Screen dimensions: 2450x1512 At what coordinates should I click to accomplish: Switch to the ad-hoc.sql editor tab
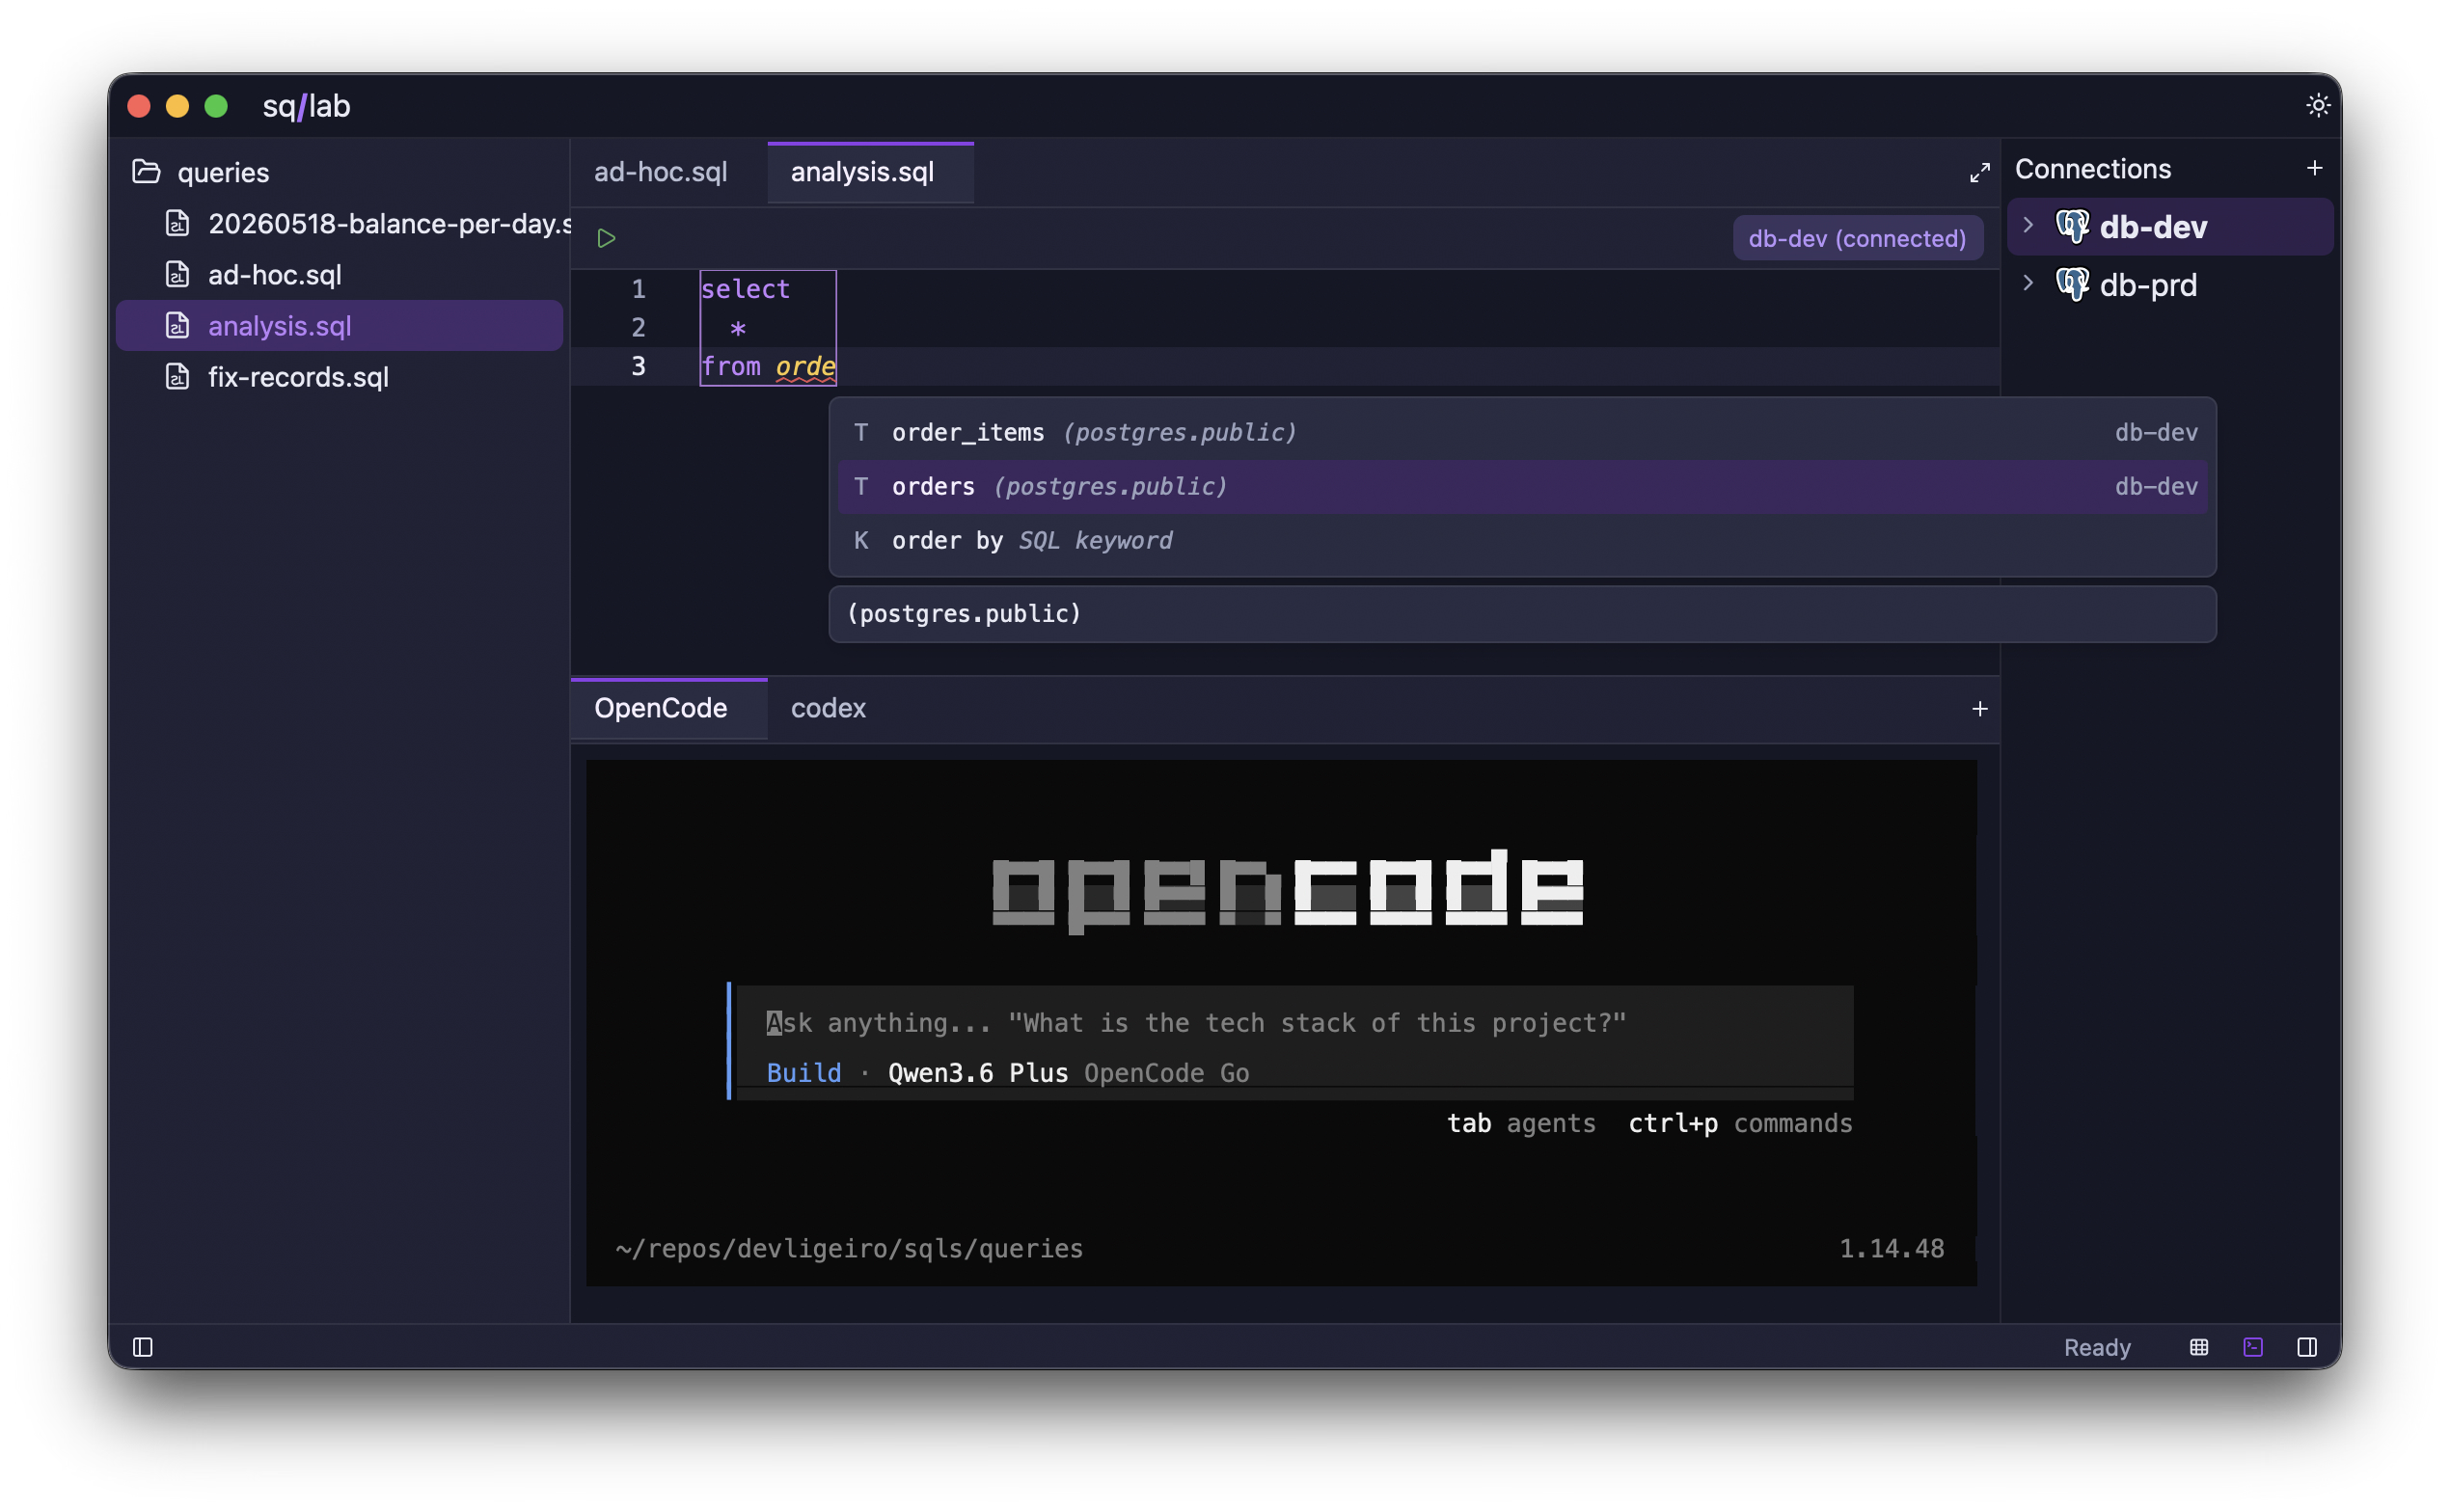pyautogui.click(x=660, y=172)
